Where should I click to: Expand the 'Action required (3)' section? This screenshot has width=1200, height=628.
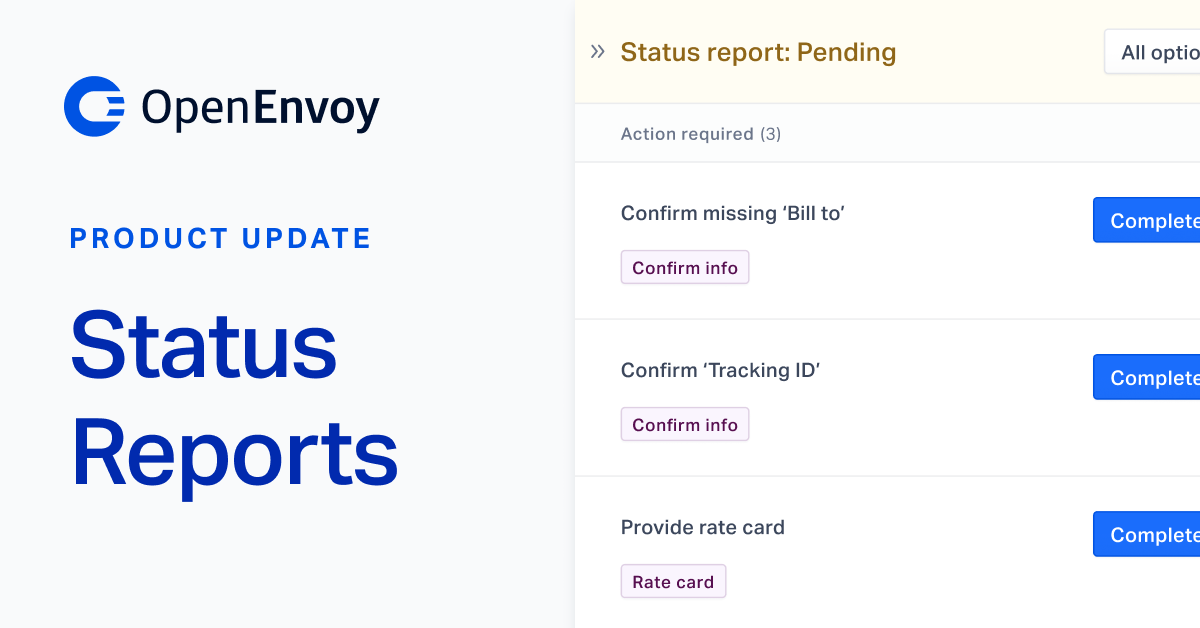(x=700, y=133)
